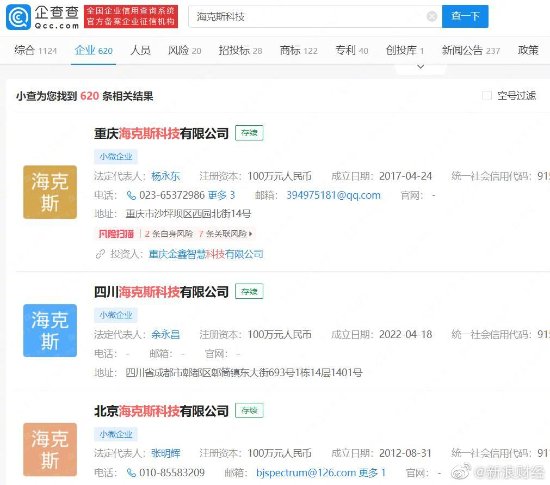
Task: Click the 小微企业 tag under 重庆海克斯科技
Action: [x=115, y=156]
